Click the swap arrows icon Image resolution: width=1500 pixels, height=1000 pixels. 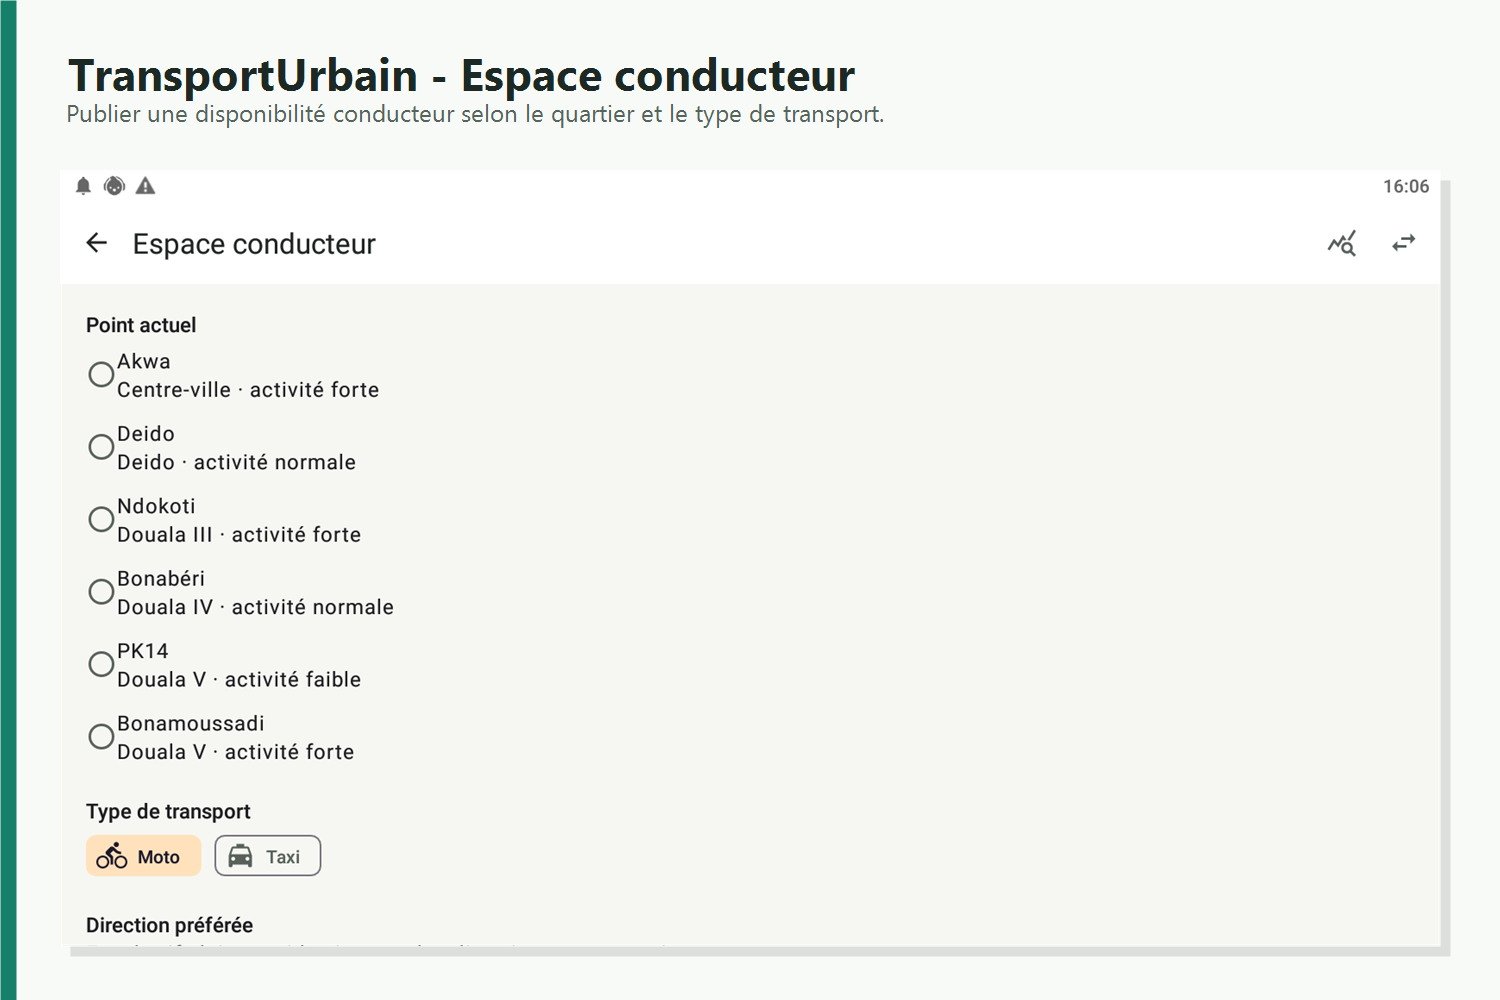coord(1404,243)
